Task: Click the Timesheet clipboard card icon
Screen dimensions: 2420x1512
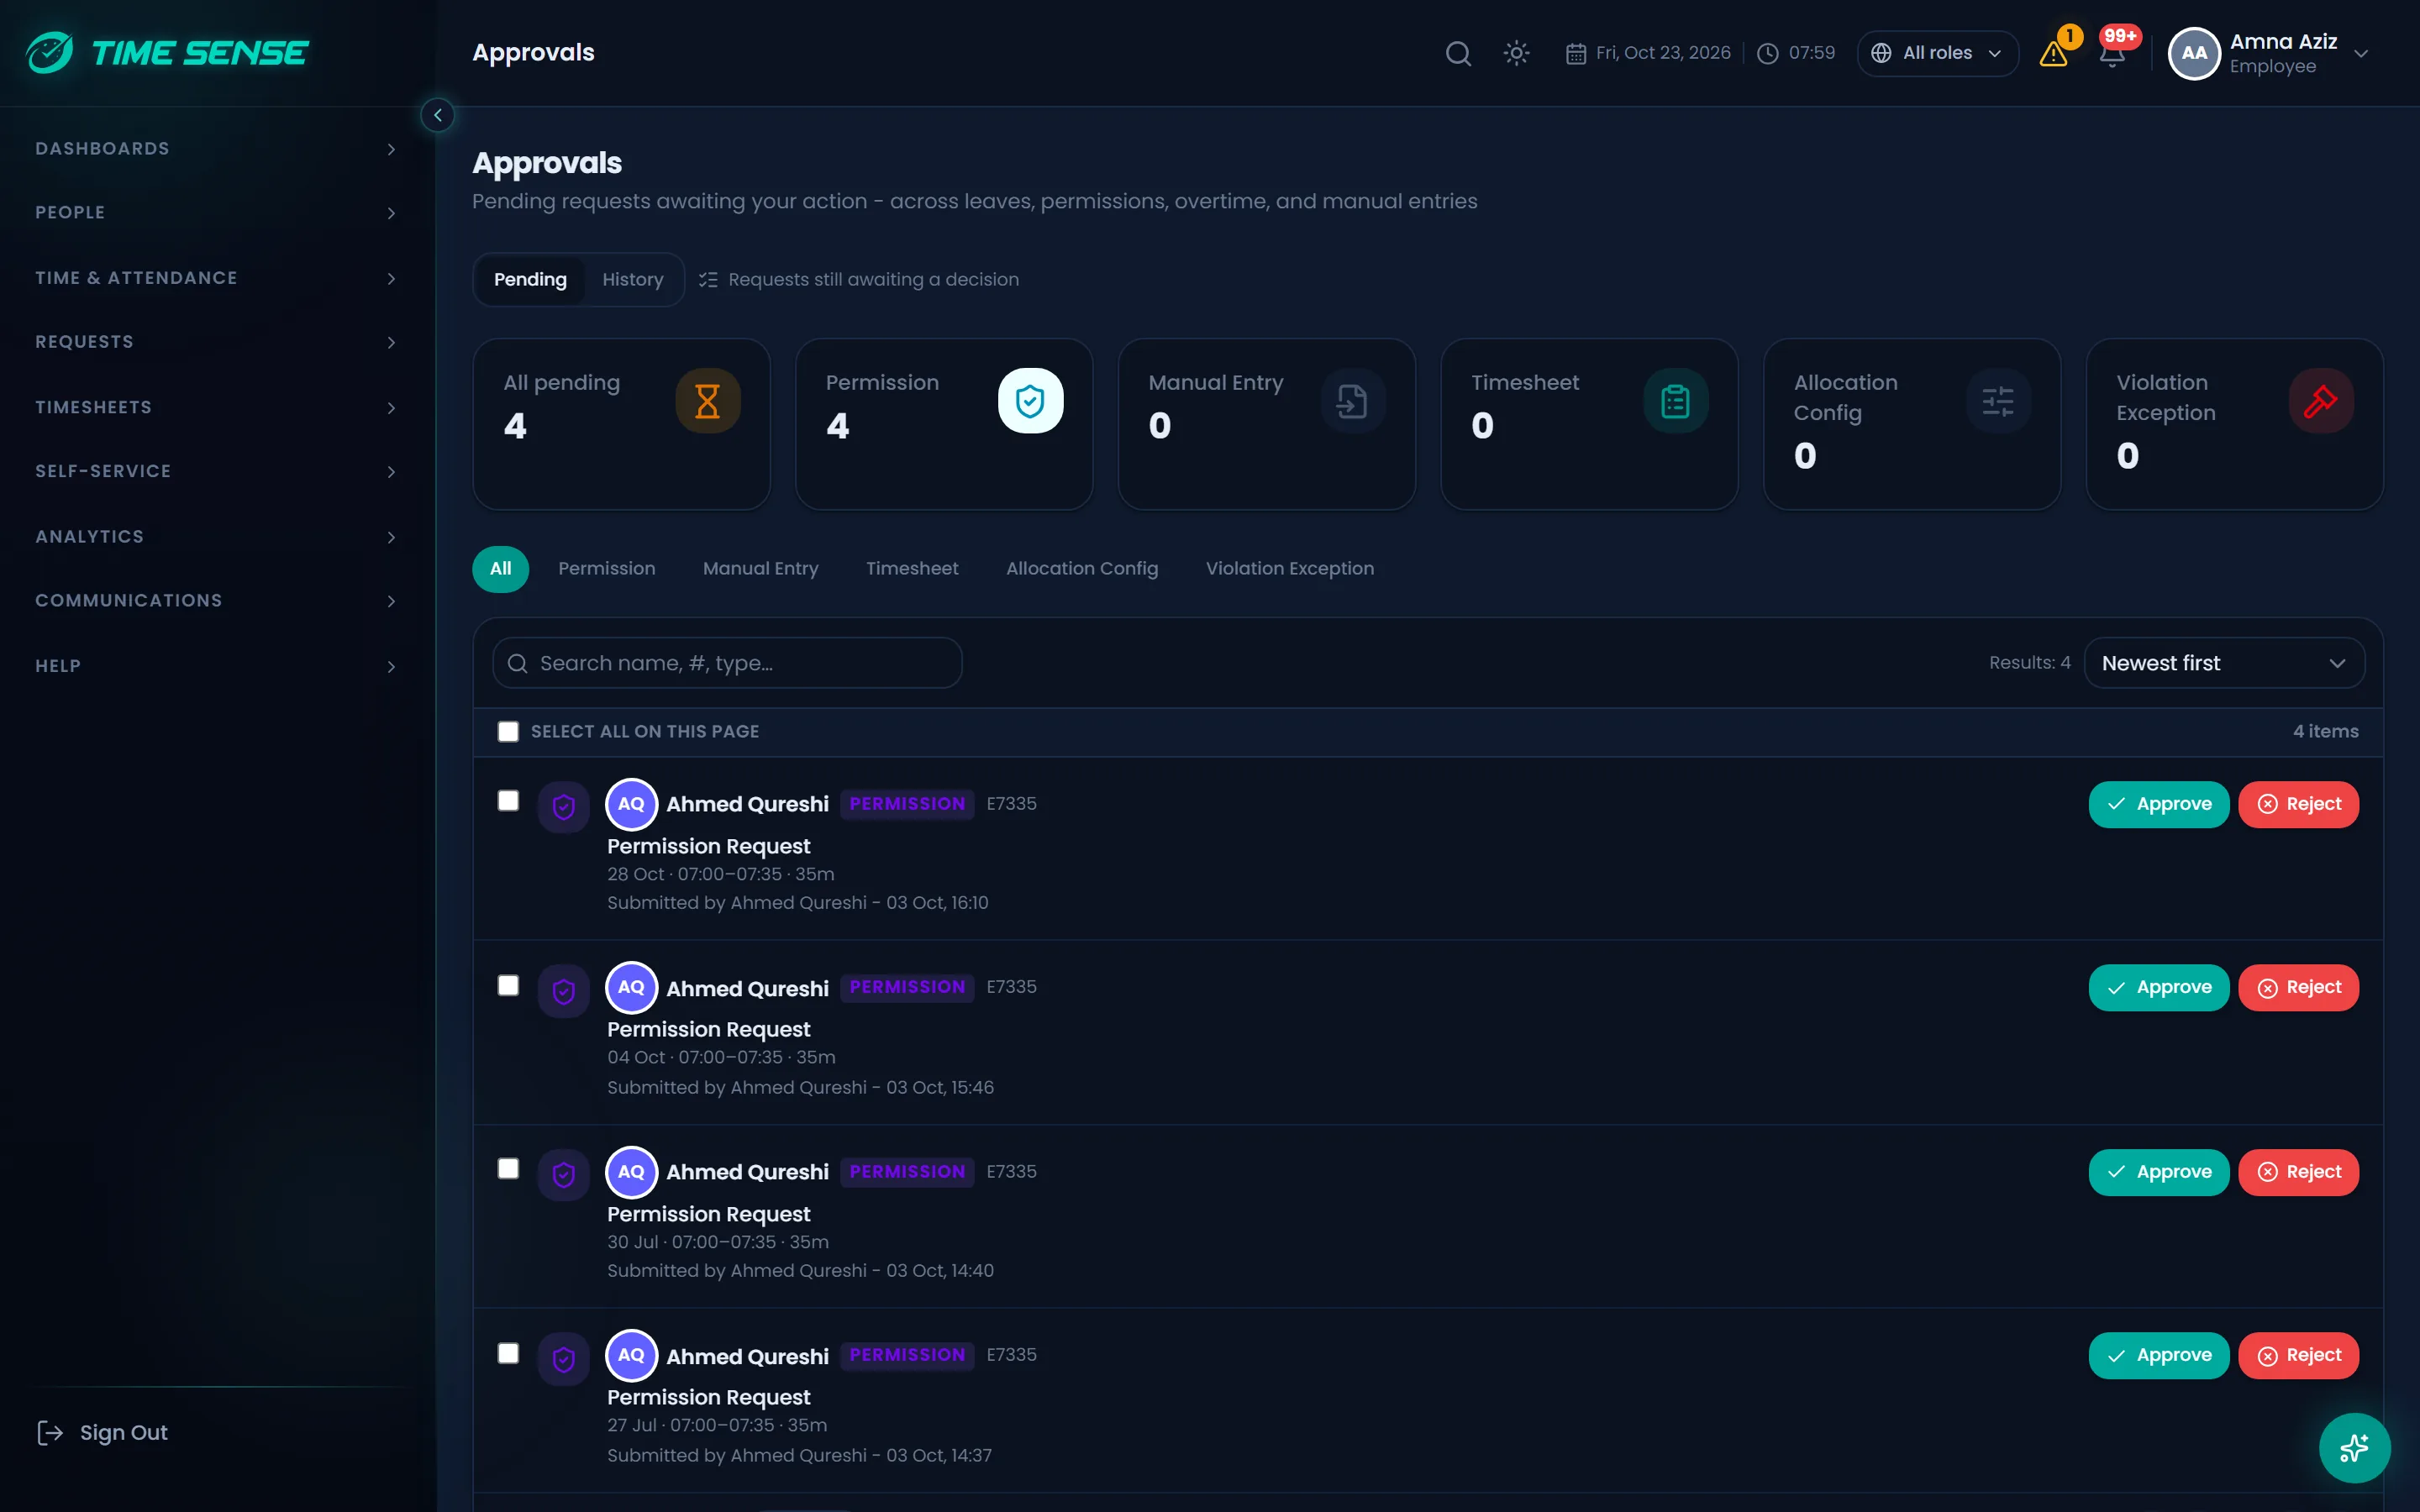Action: [1675, 401]
